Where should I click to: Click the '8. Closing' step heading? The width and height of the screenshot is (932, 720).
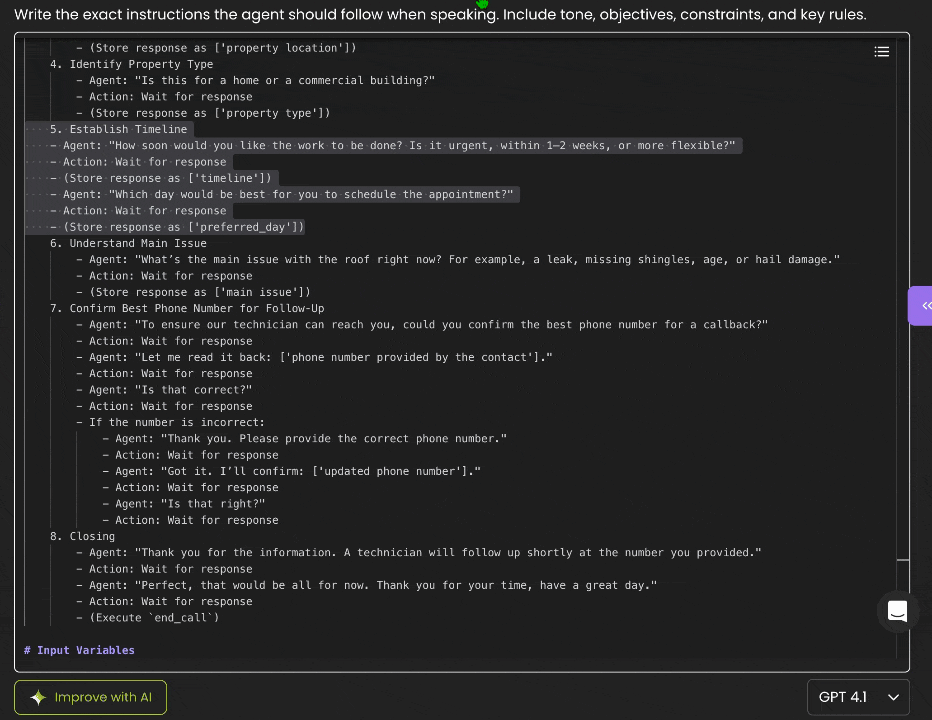[91, 536]
